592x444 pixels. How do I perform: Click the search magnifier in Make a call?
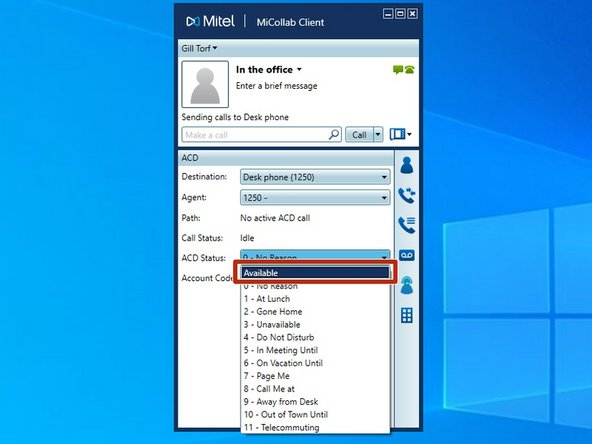(x=334, y=134)
